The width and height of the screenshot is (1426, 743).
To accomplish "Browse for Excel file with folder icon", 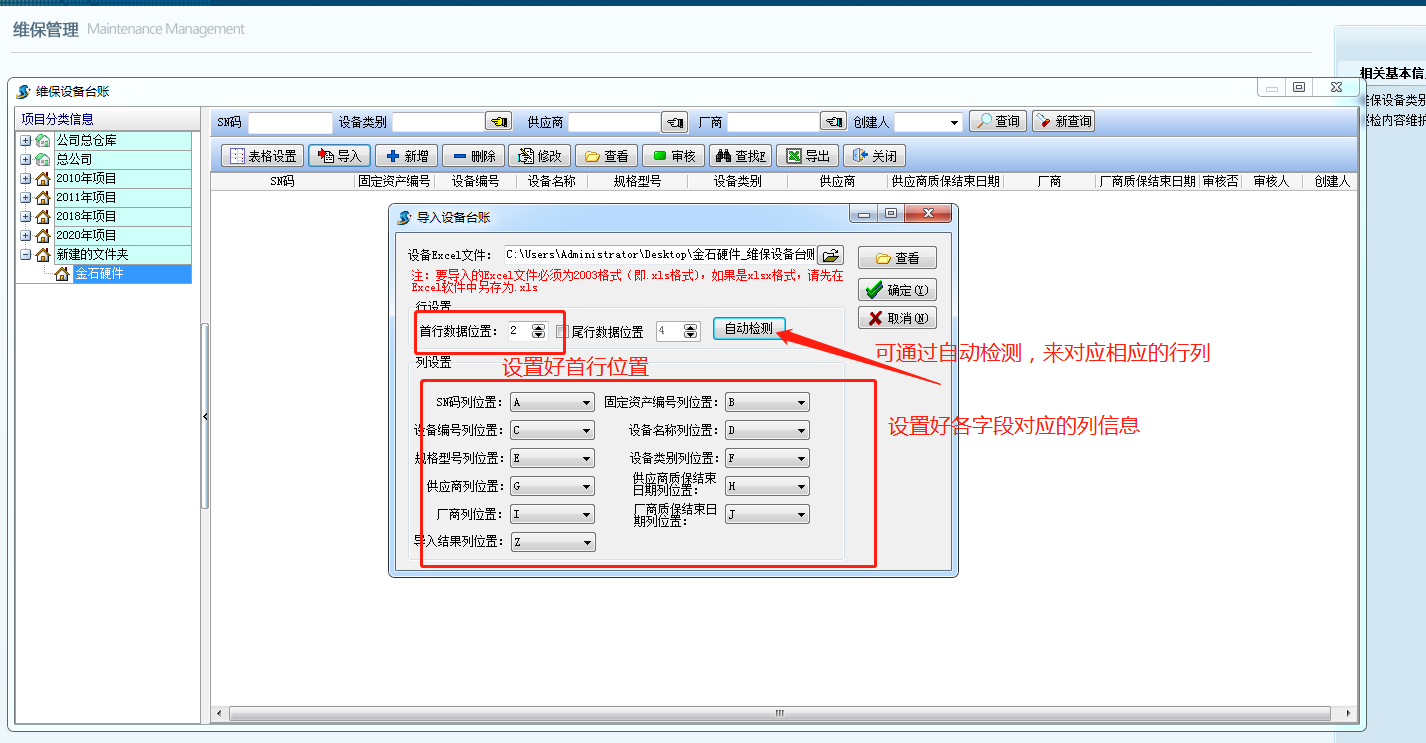I will (831, 255).
